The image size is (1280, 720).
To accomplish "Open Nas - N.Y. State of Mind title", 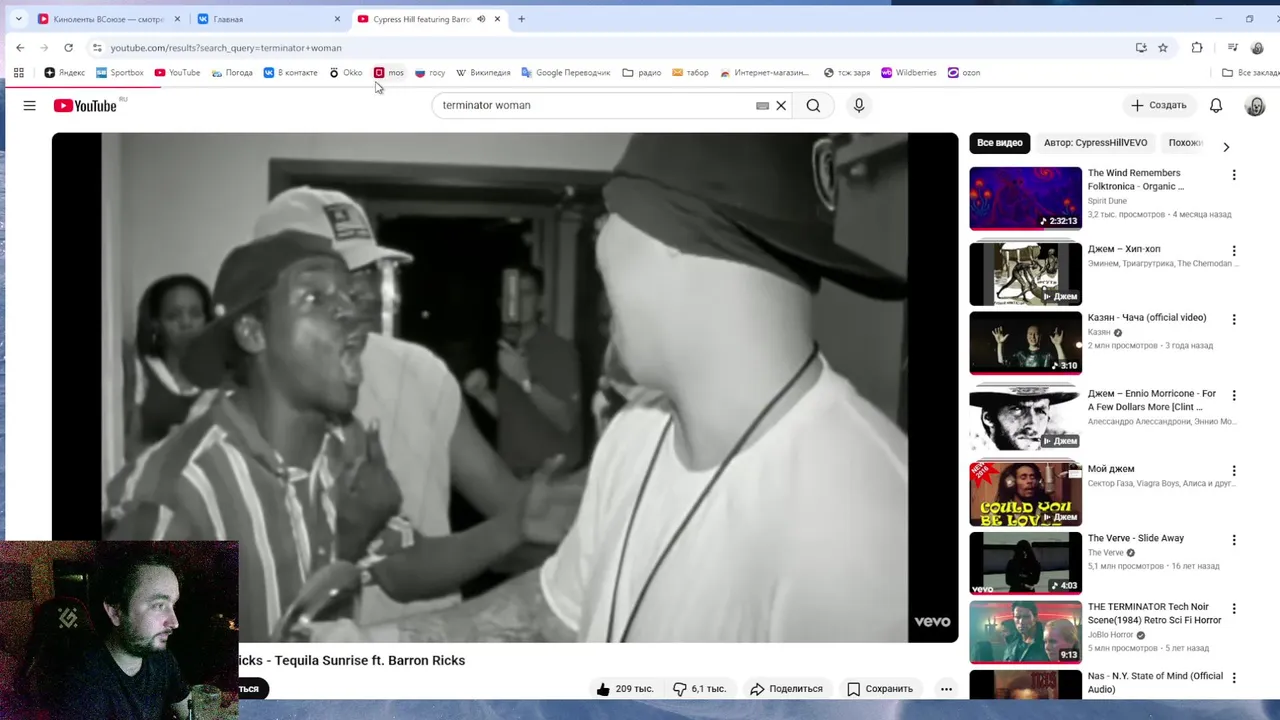I will [1155, 682].
